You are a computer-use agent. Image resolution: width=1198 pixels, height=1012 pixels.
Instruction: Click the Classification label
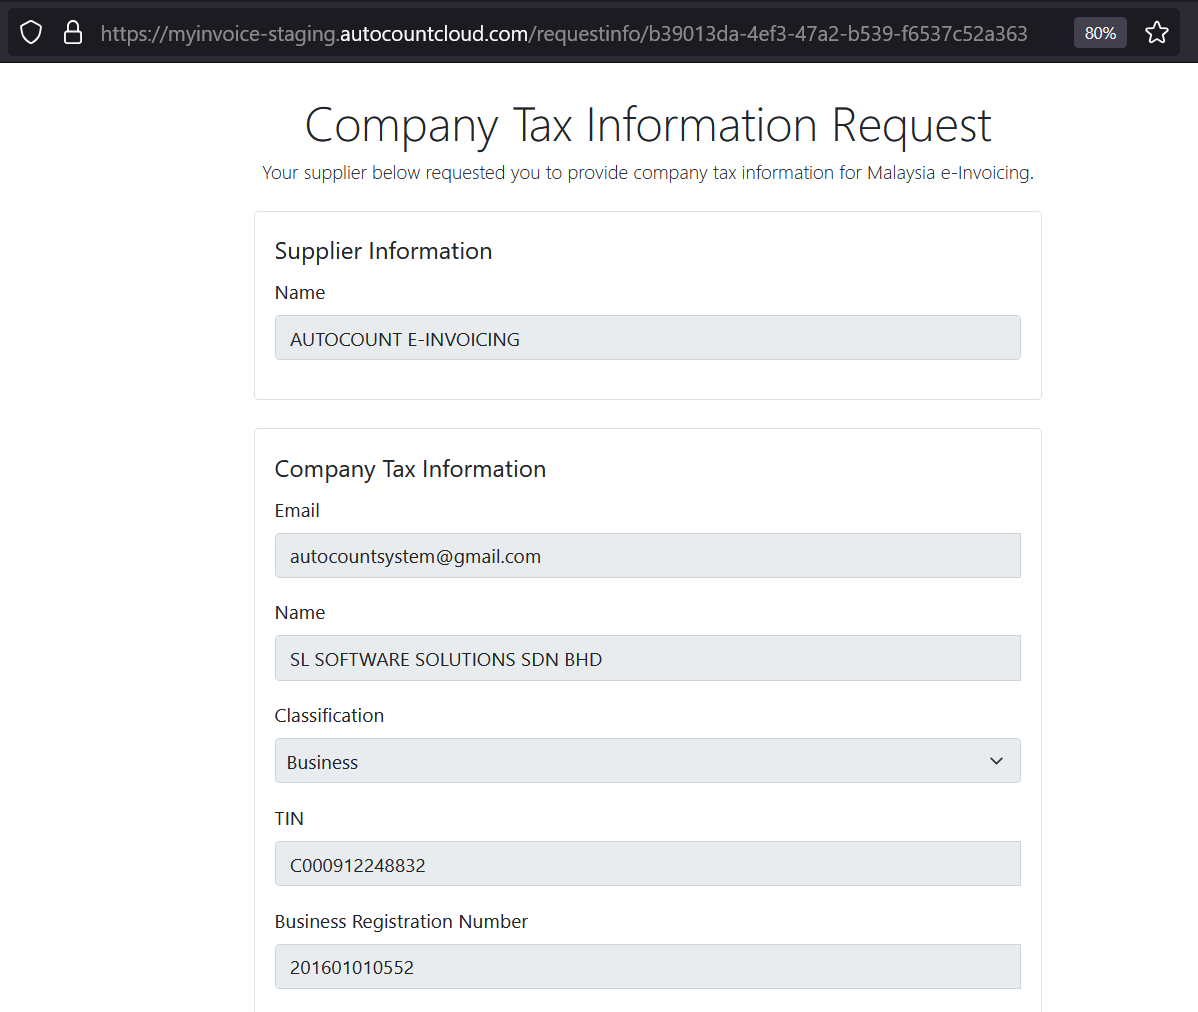(329, 716)
